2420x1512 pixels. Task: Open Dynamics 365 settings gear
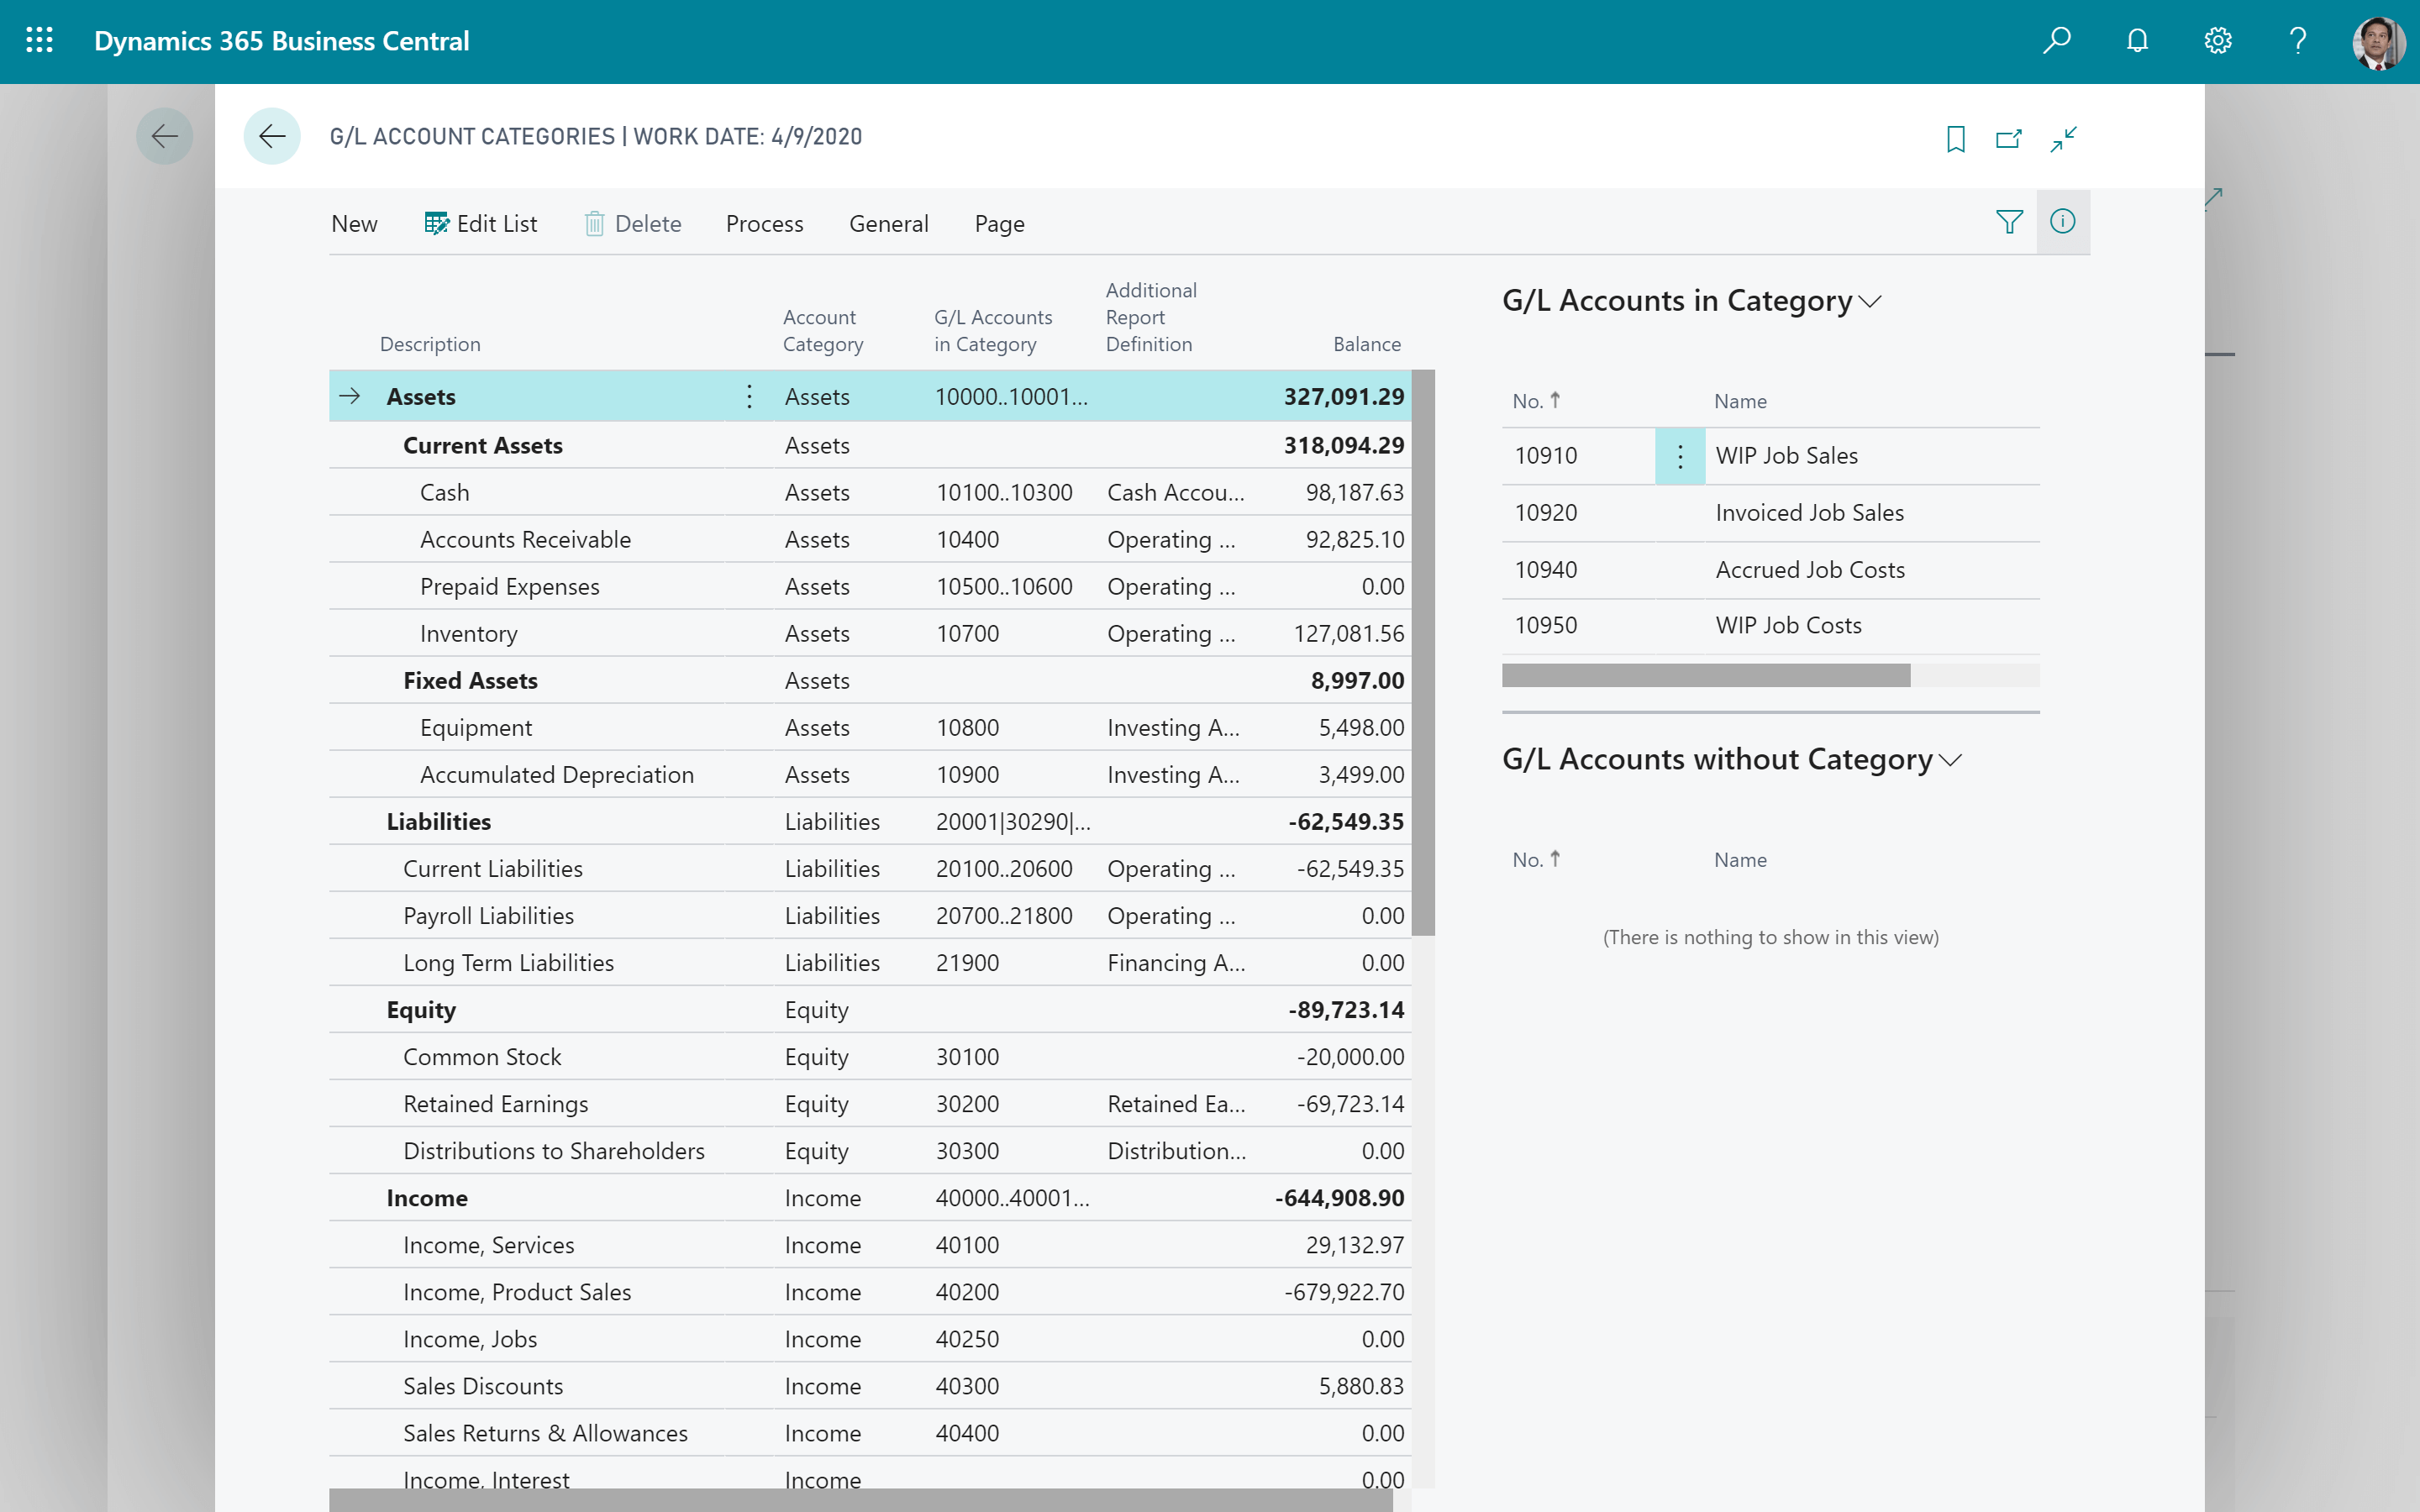point(2217,41)
